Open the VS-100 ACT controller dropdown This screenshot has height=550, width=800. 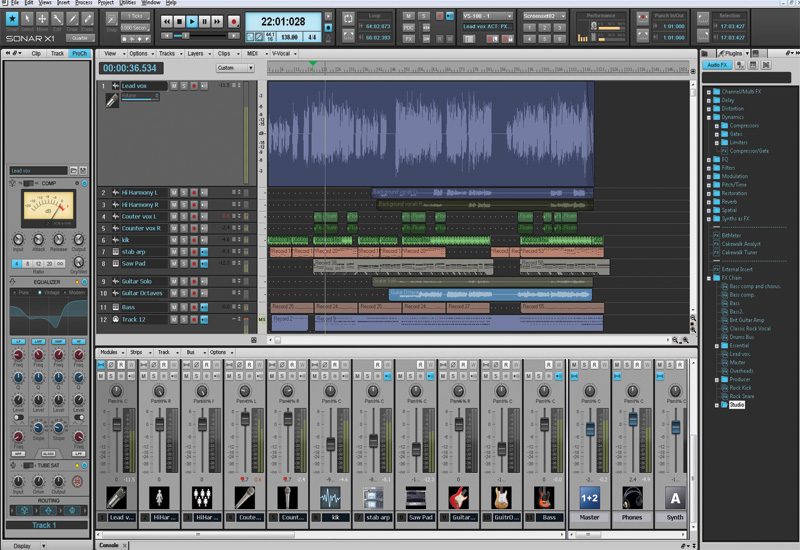point(487,16)
